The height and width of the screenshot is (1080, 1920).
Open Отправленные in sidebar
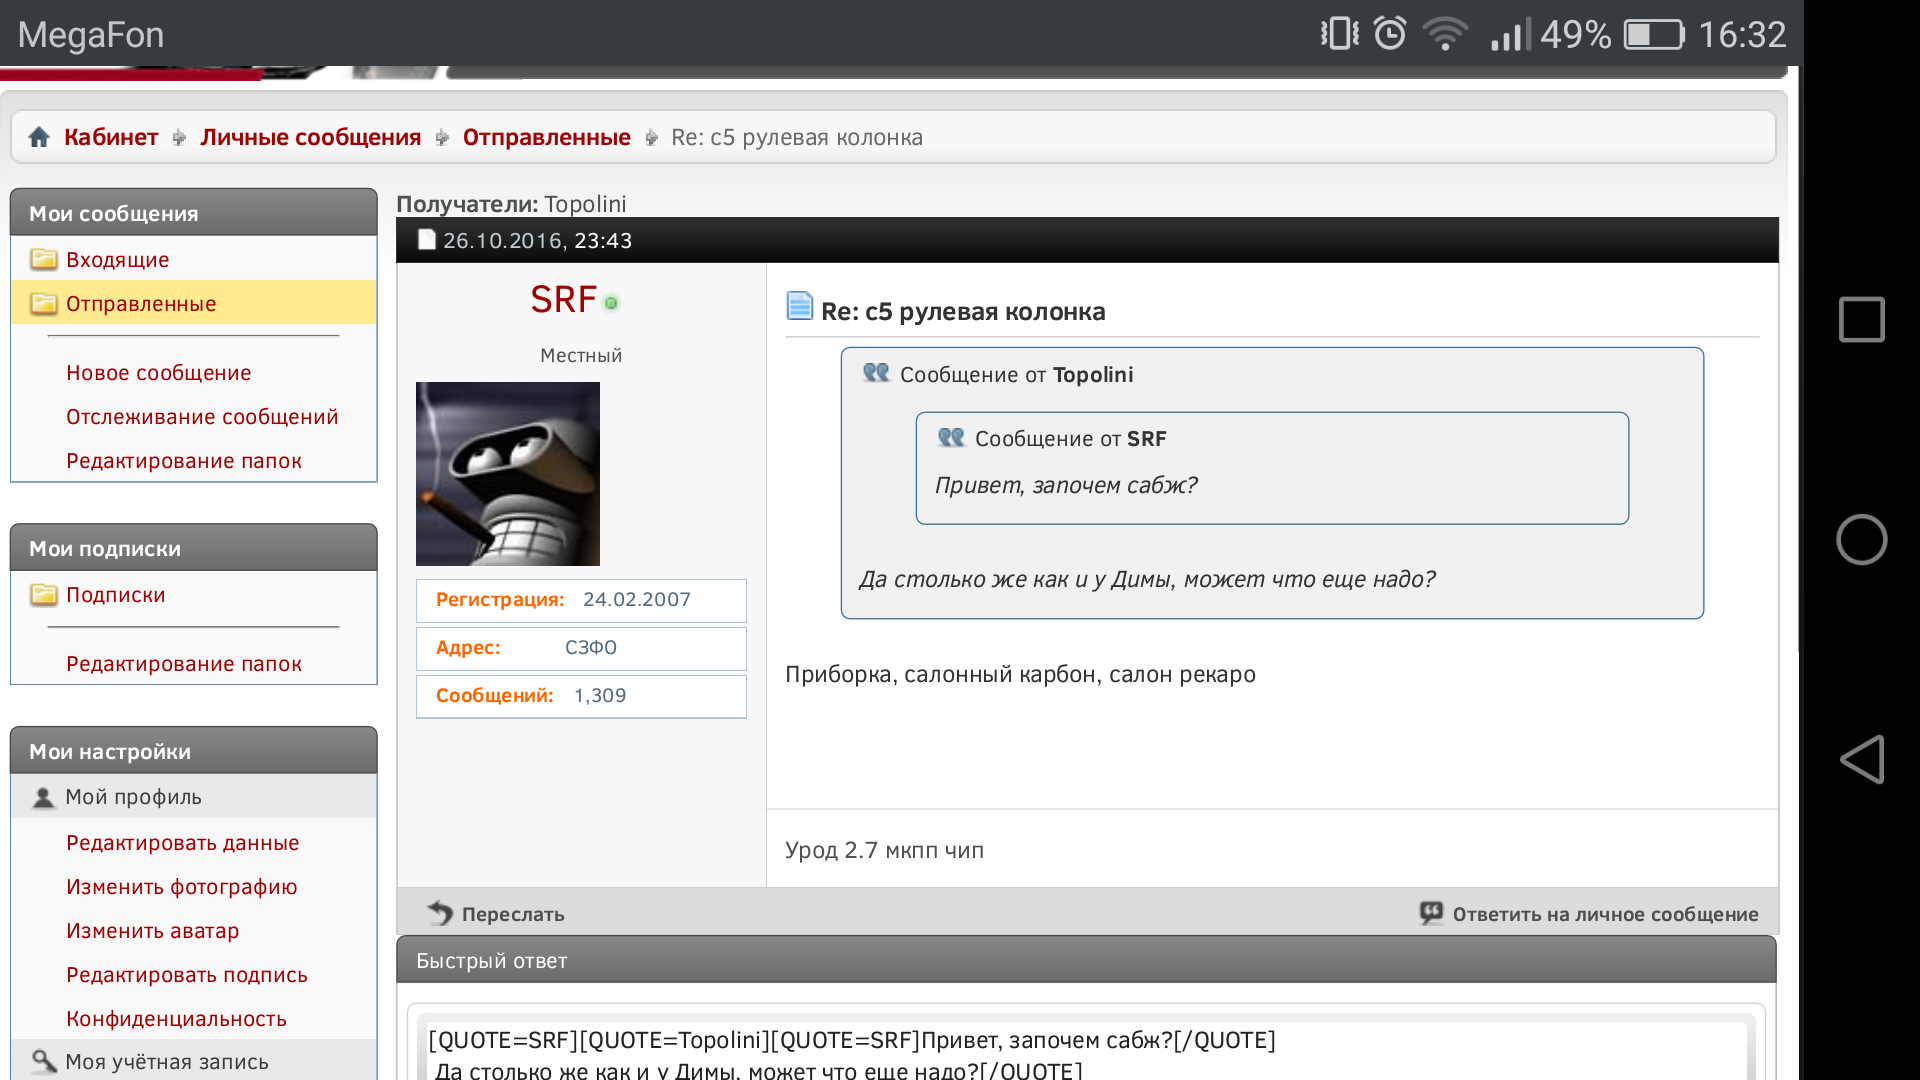(141, 304)
